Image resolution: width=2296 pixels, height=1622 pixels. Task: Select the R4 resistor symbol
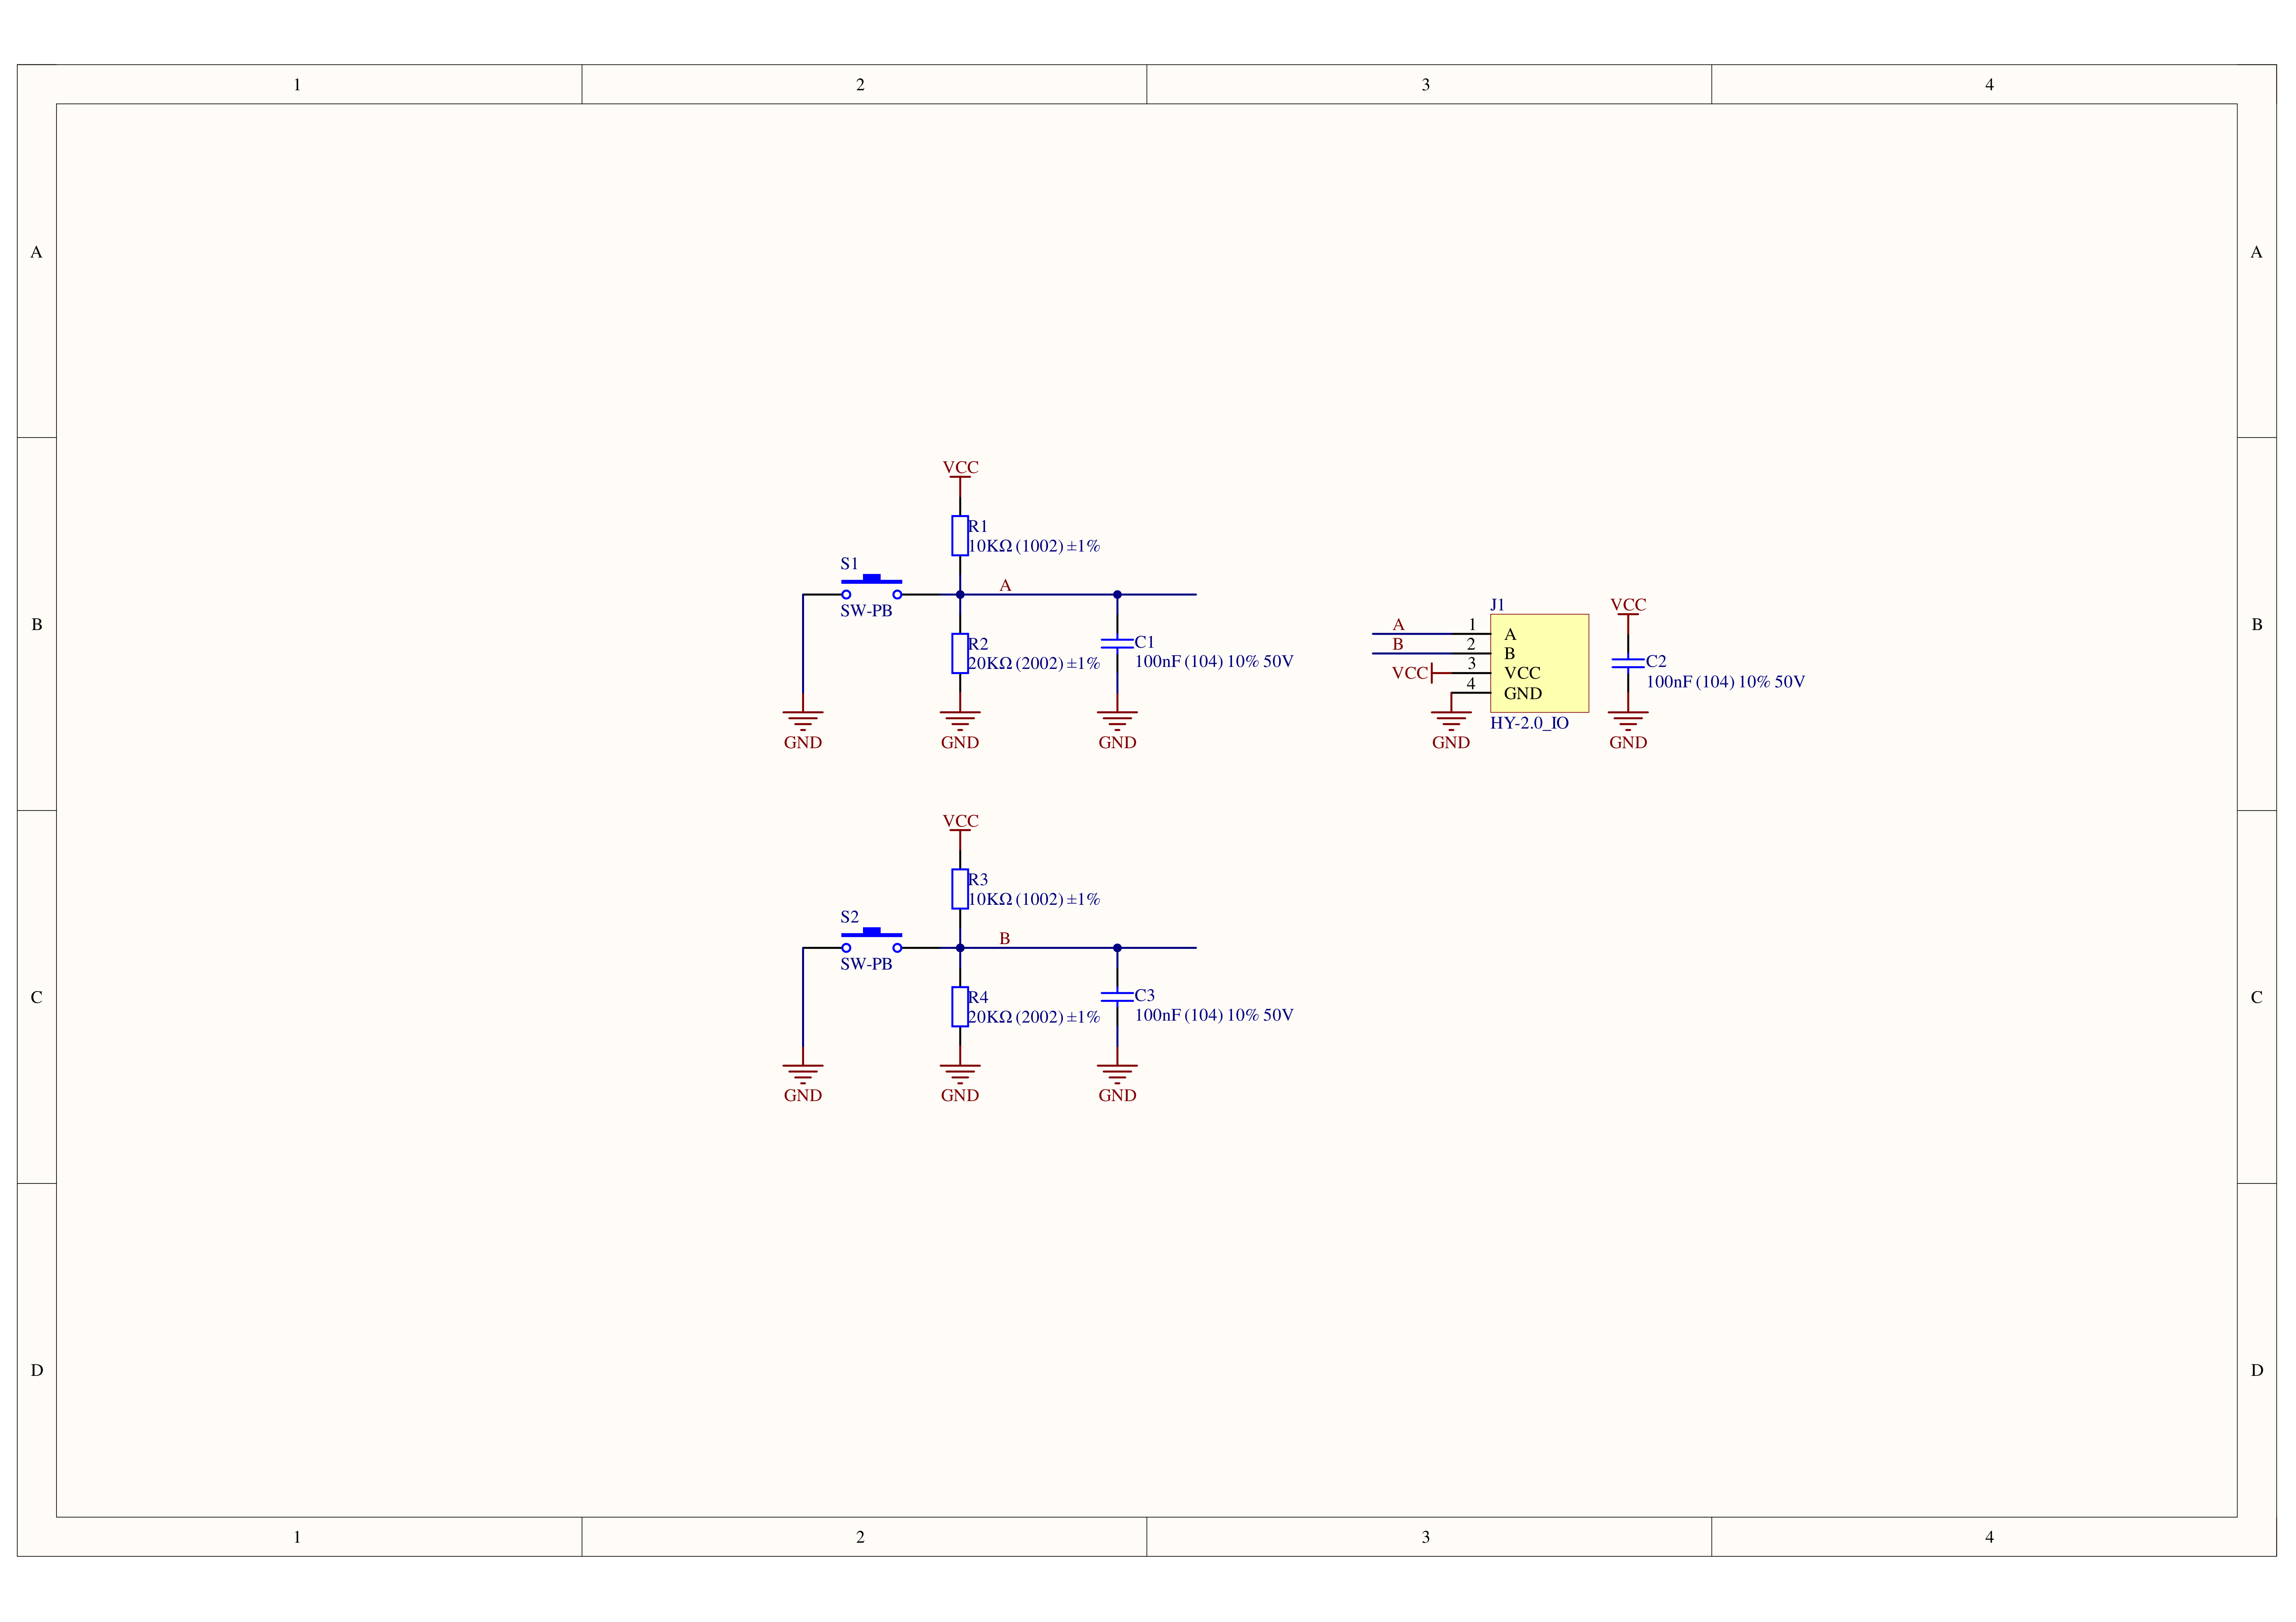pos(960,1006)
